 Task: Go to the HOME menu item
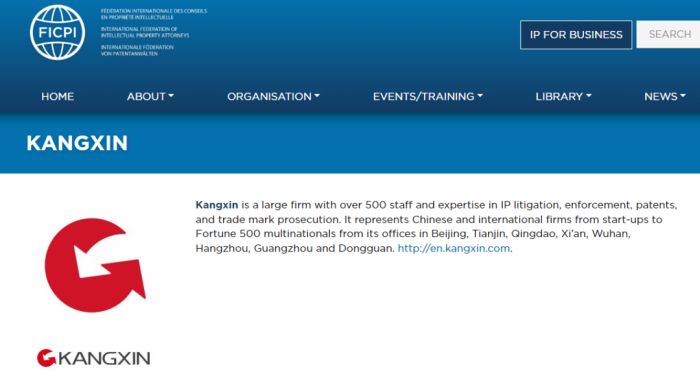58,96
